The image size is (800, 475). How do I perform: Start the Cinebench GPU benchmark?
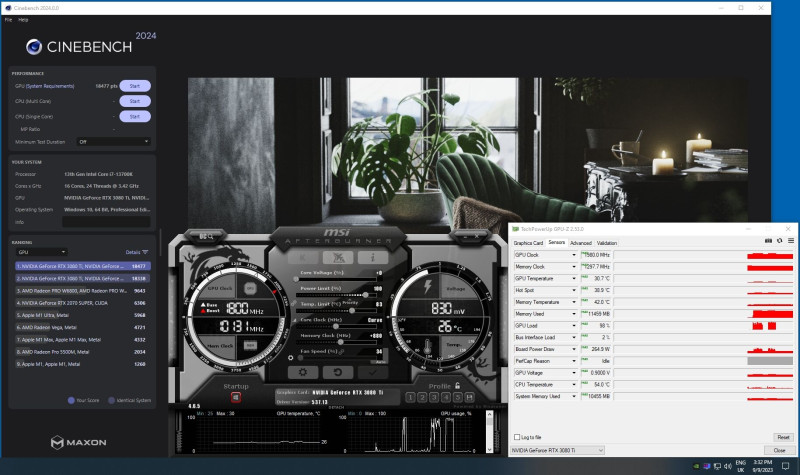135,86
